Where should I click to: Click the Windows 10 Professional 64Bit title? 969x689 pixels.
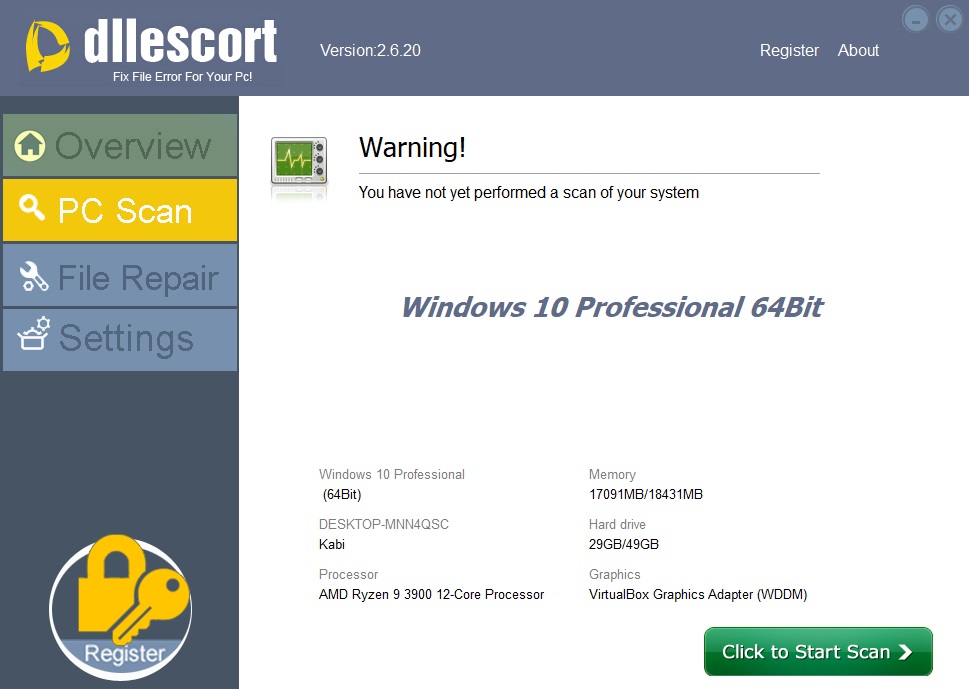(x=612, y=307)
